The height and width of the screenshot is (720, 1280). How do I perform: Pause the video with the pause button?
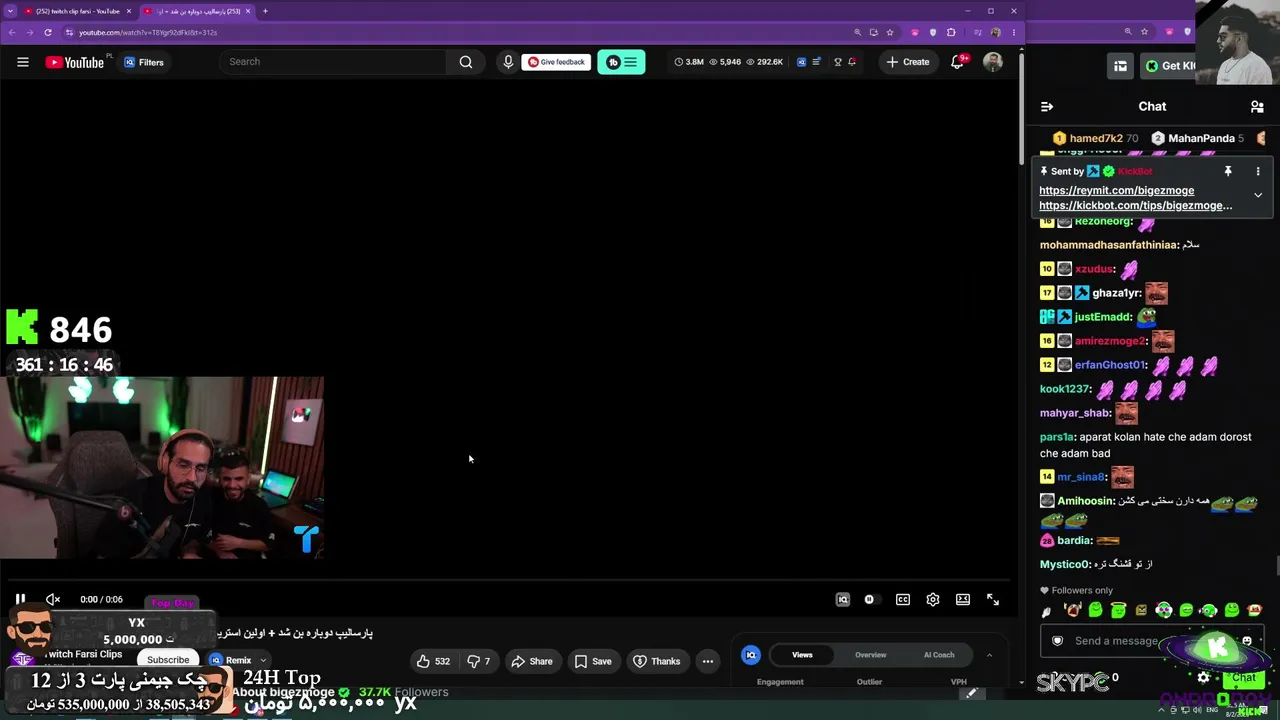click(20, 599)
